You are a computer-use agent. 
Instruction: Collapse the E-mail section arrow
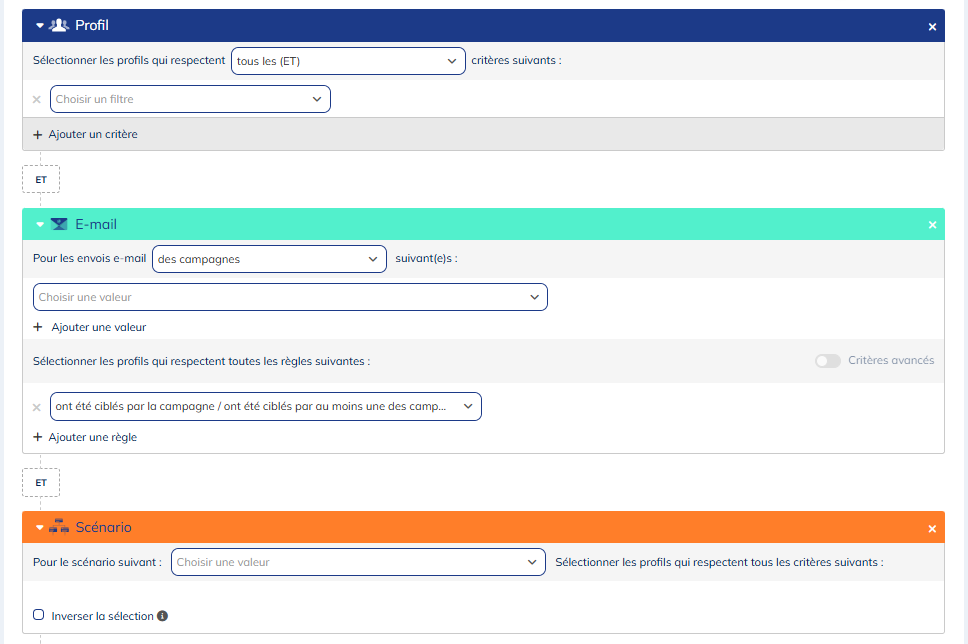pos(40,225)
